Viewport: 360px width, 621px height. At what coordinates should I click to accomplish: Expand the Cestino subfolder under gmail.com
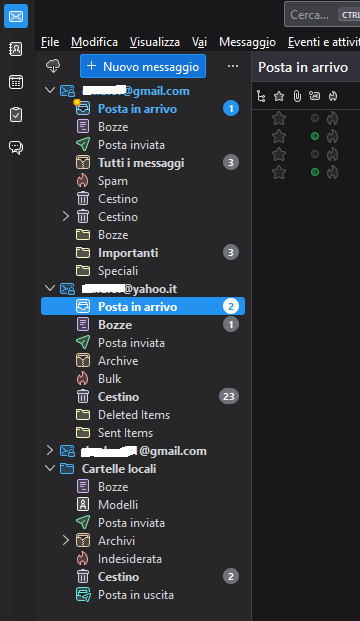click(x=66, y=216)
